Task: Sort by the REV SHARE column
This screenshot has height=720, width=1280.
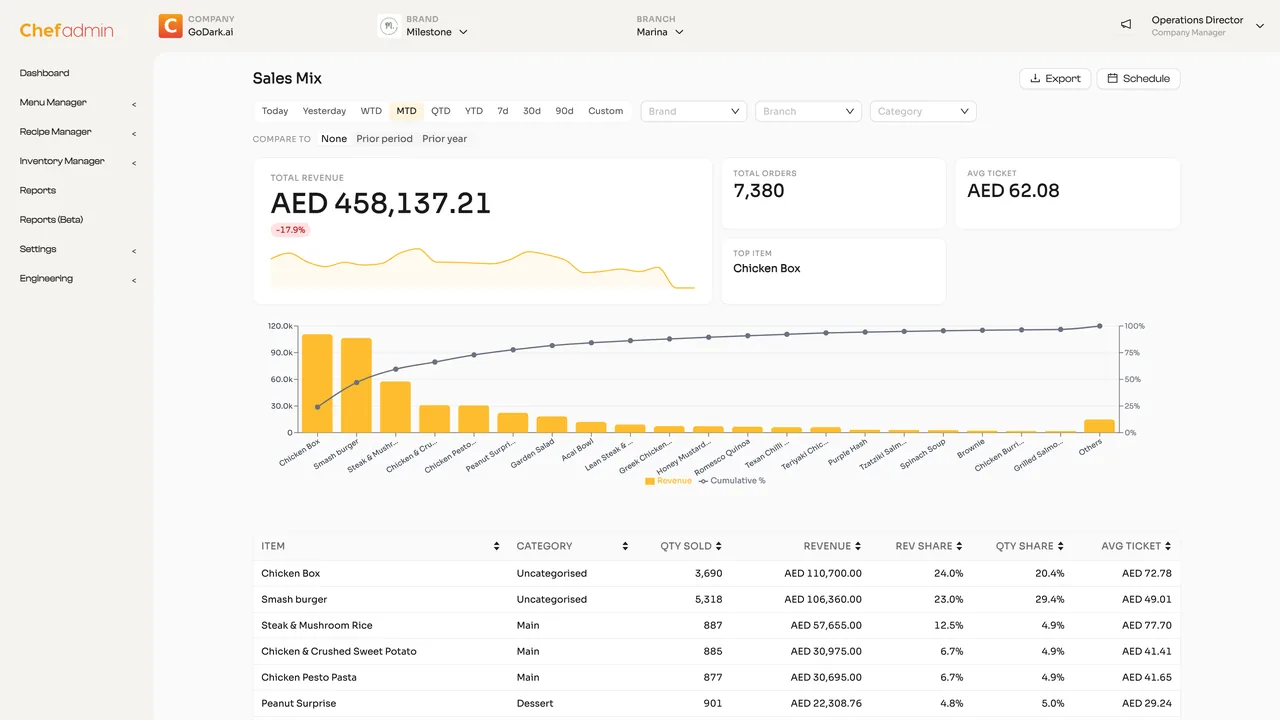Action: click(929, 546)
